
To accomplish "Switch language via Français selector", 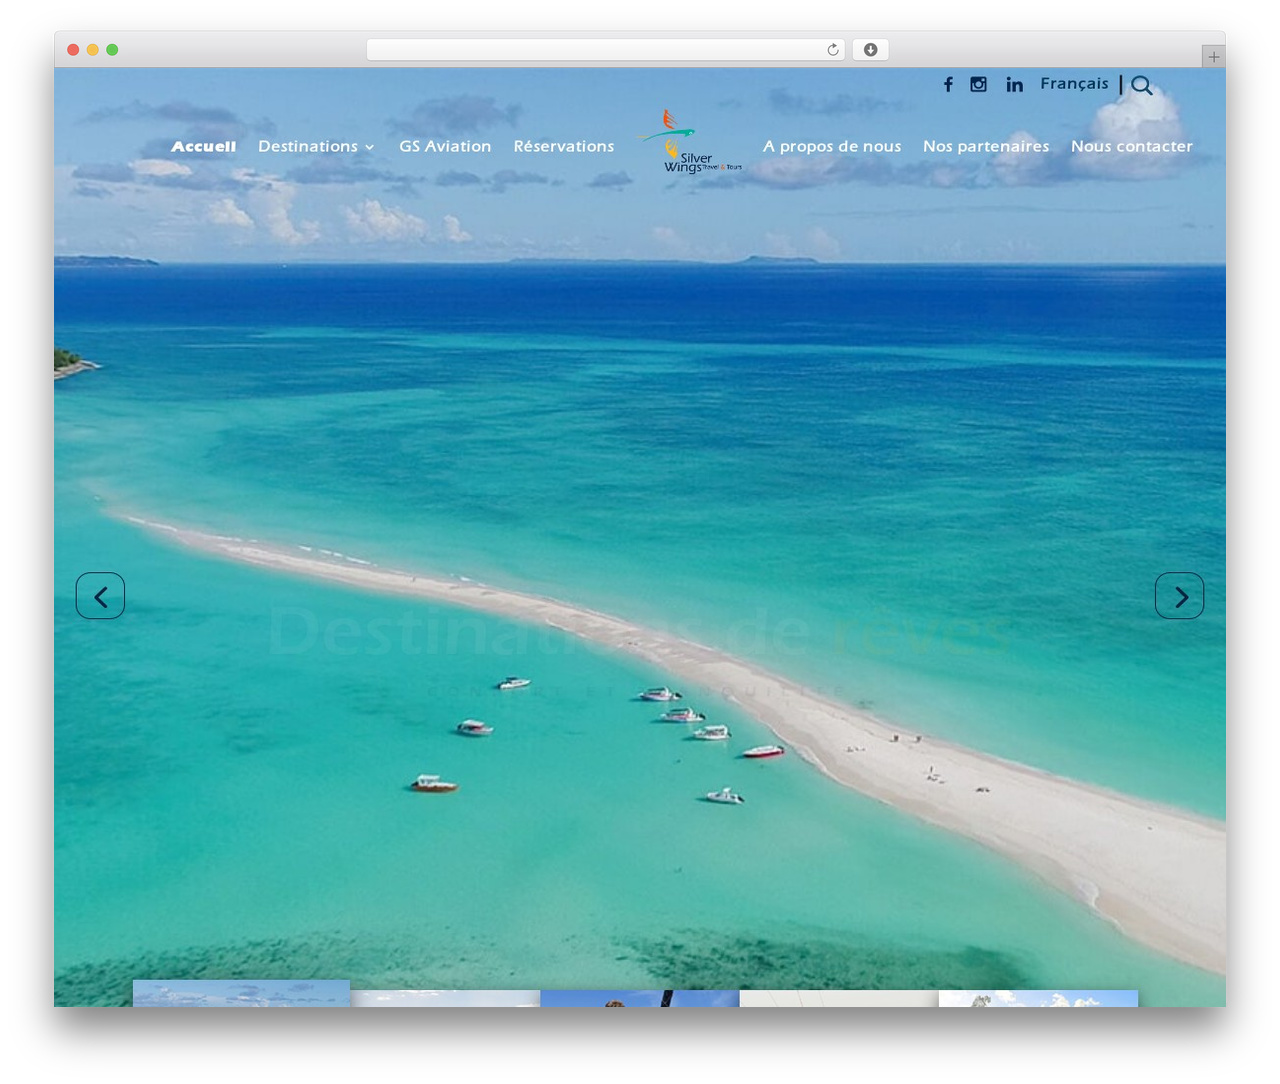I will pyautogui.click(x=1074, y=84).
